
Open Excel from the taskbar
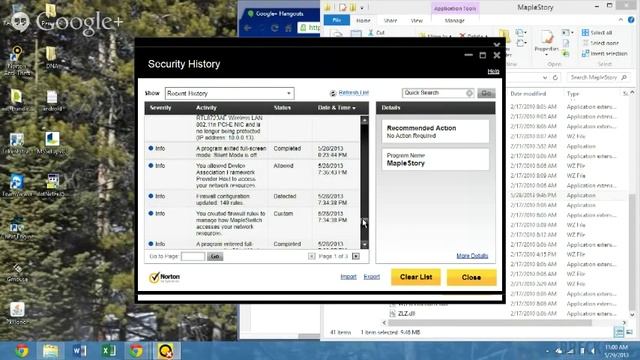pos(108,351)
